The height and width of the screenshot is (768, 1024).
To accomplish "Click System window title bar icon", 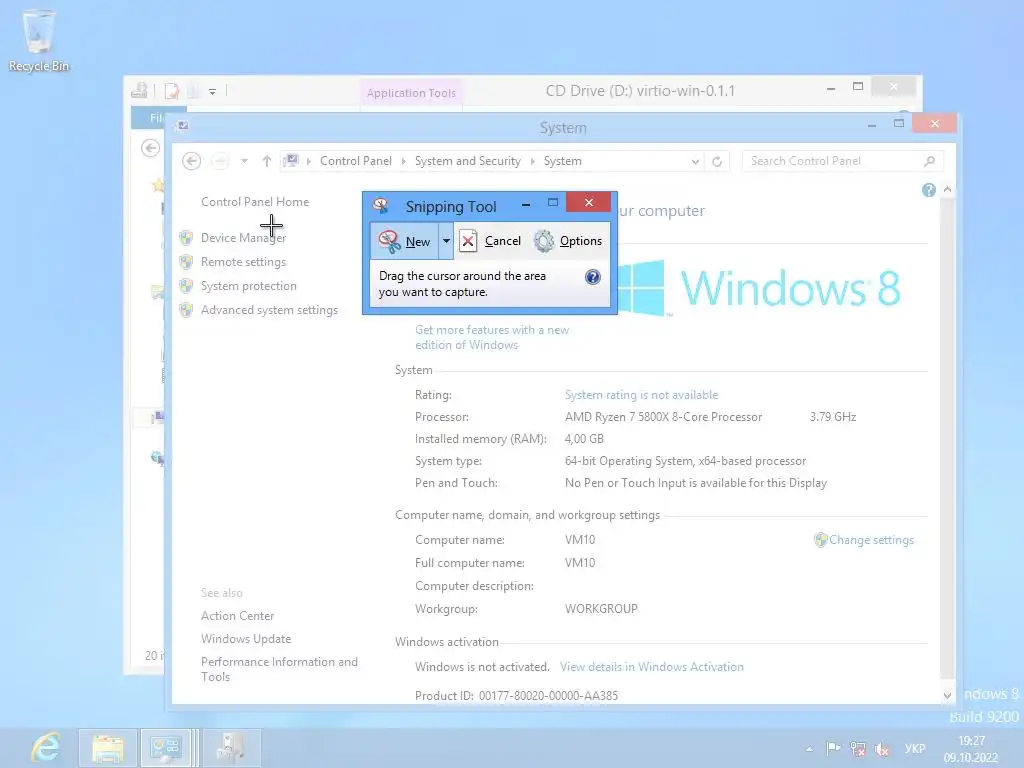I will click(x=183, y=125).
